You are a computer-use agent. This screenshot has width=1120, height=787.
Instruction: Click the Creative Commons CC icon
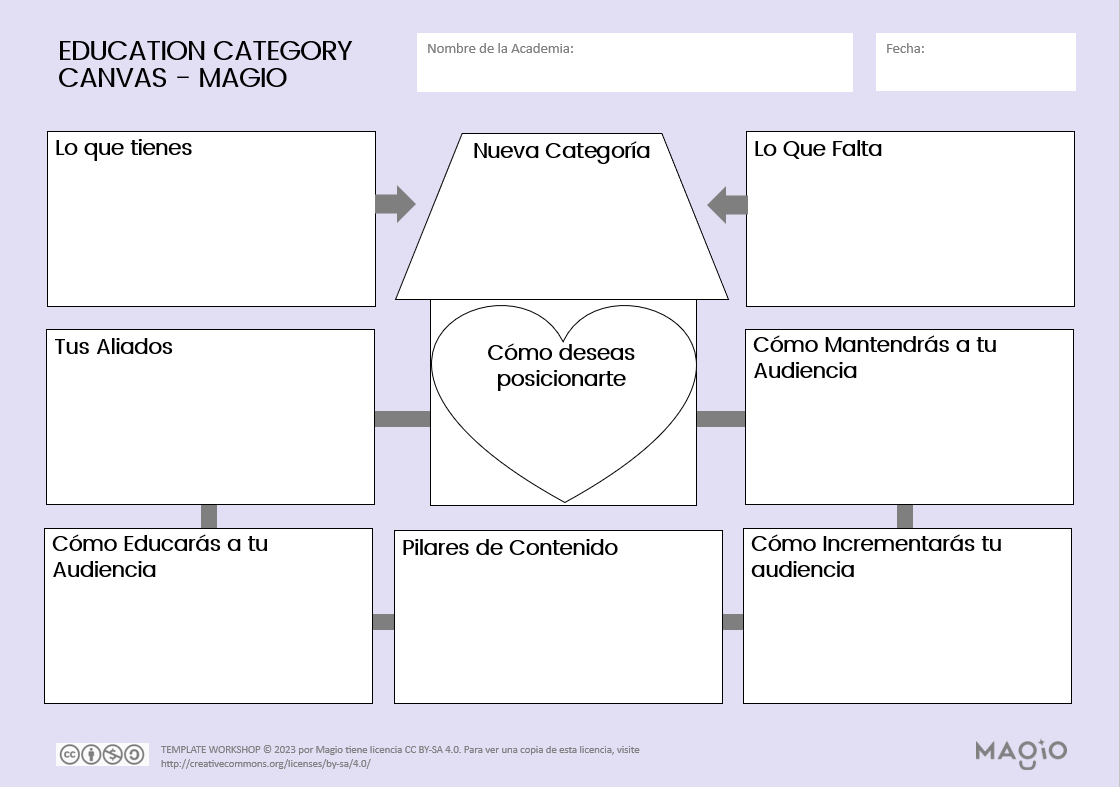pos(70,753)
